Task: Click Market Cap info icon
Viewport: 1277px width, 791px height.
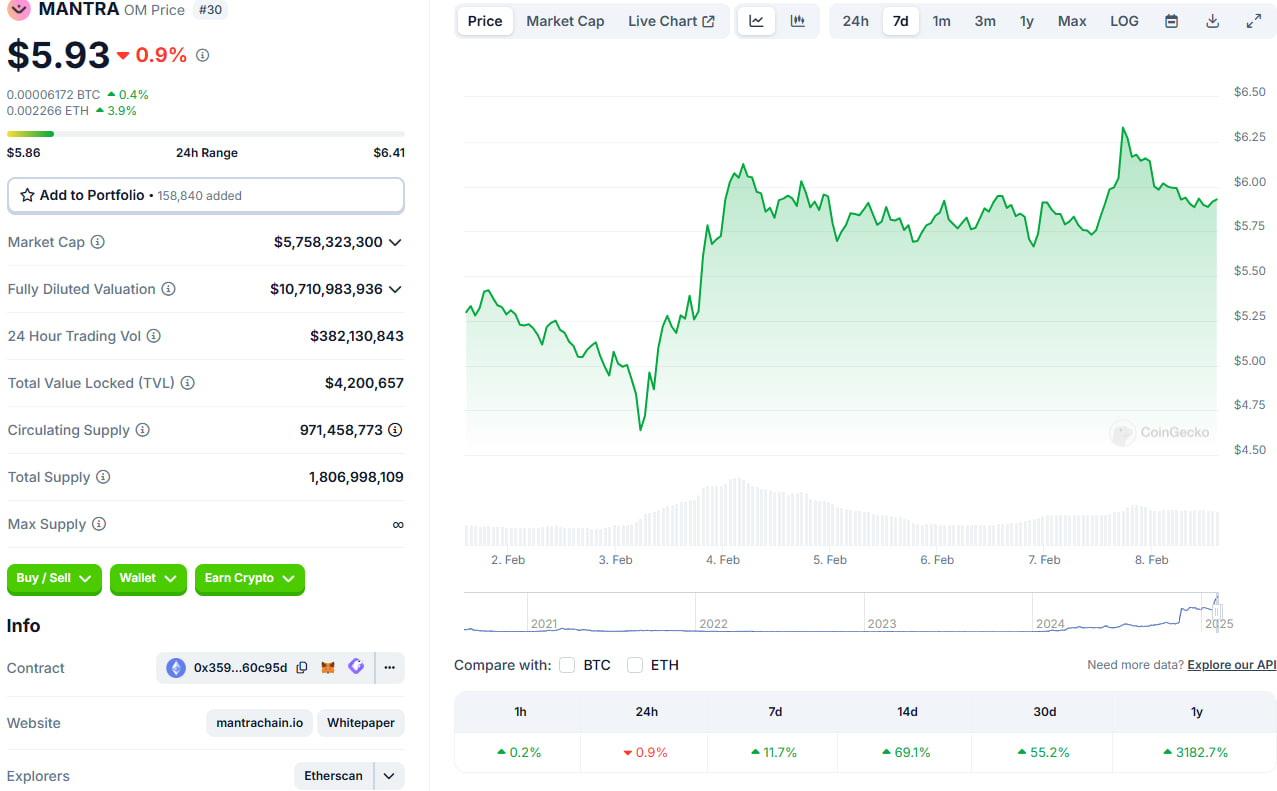Action: click(x=97, y=242)
